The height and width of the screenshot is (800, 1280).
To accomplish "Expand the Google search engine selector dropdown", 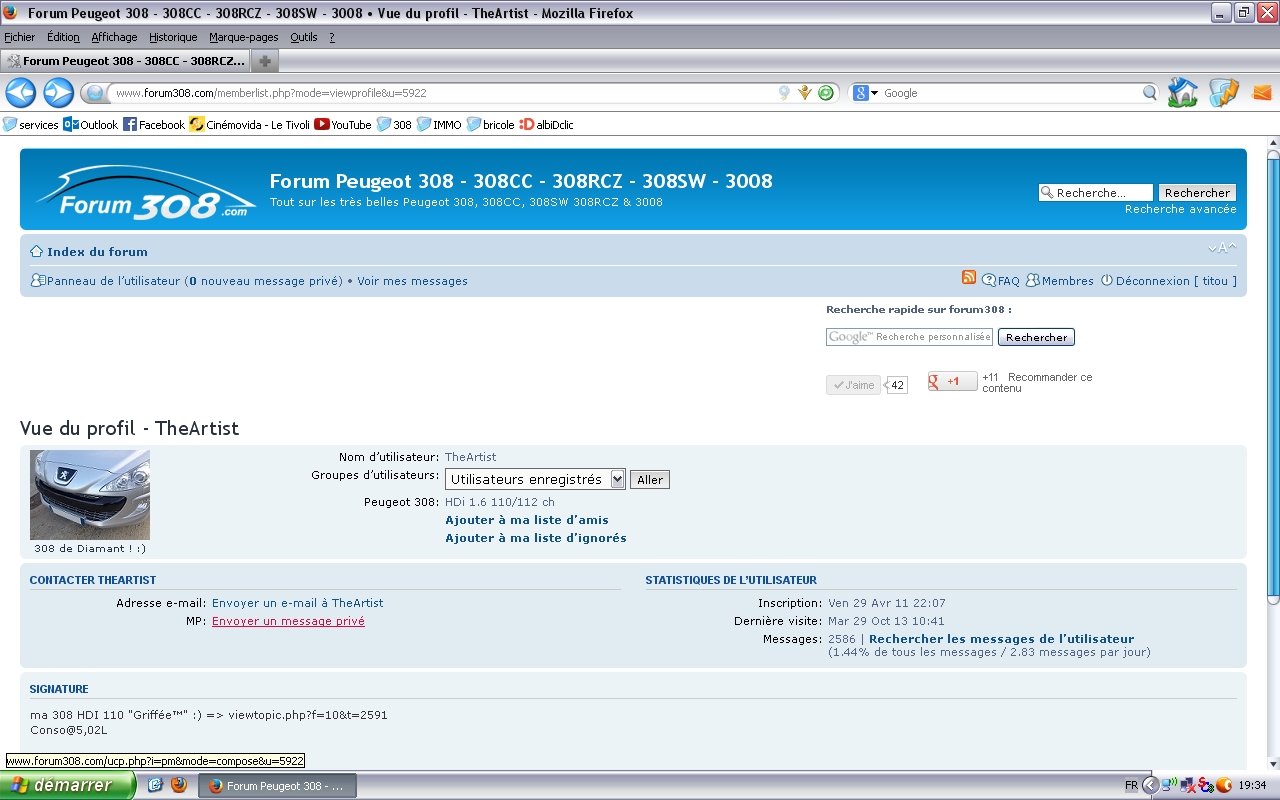I will [865, 93].
